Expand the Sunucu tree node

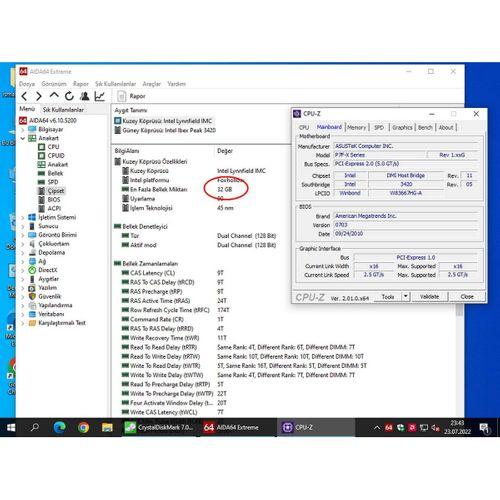pos(23,226)
